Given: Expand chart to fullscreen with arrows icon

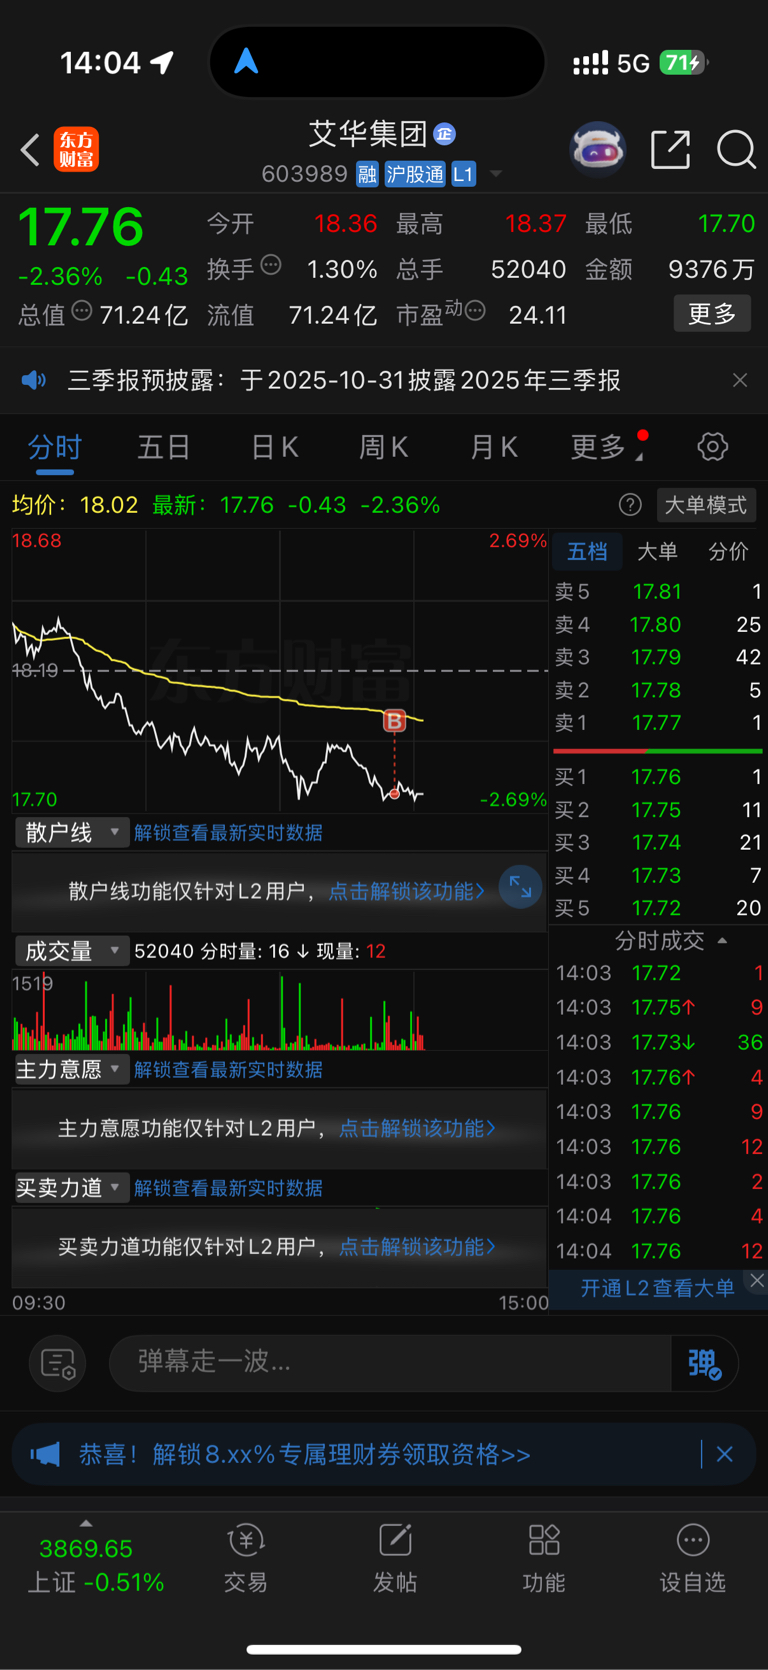Looking at the screenshot, I should coord(521,886).
